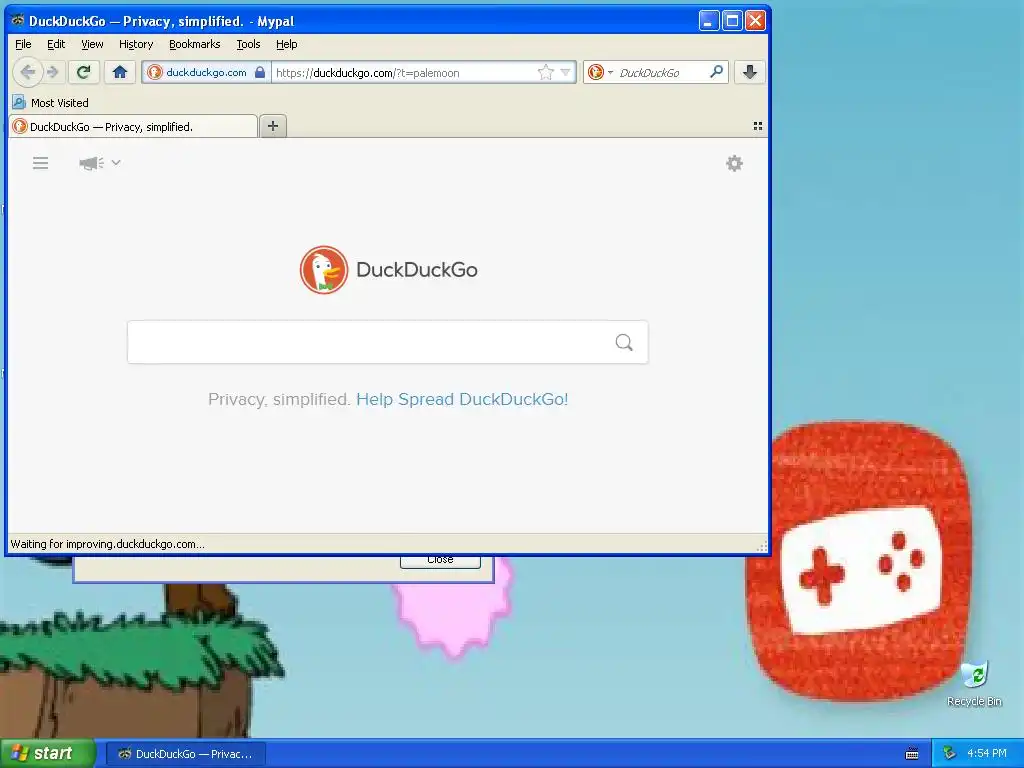Image resolution: width=1024 pixels, height=768 pixels.
Task: Choose search engine via DuckDuckGo icon dropdown
Action: click(x=600, y=72)
